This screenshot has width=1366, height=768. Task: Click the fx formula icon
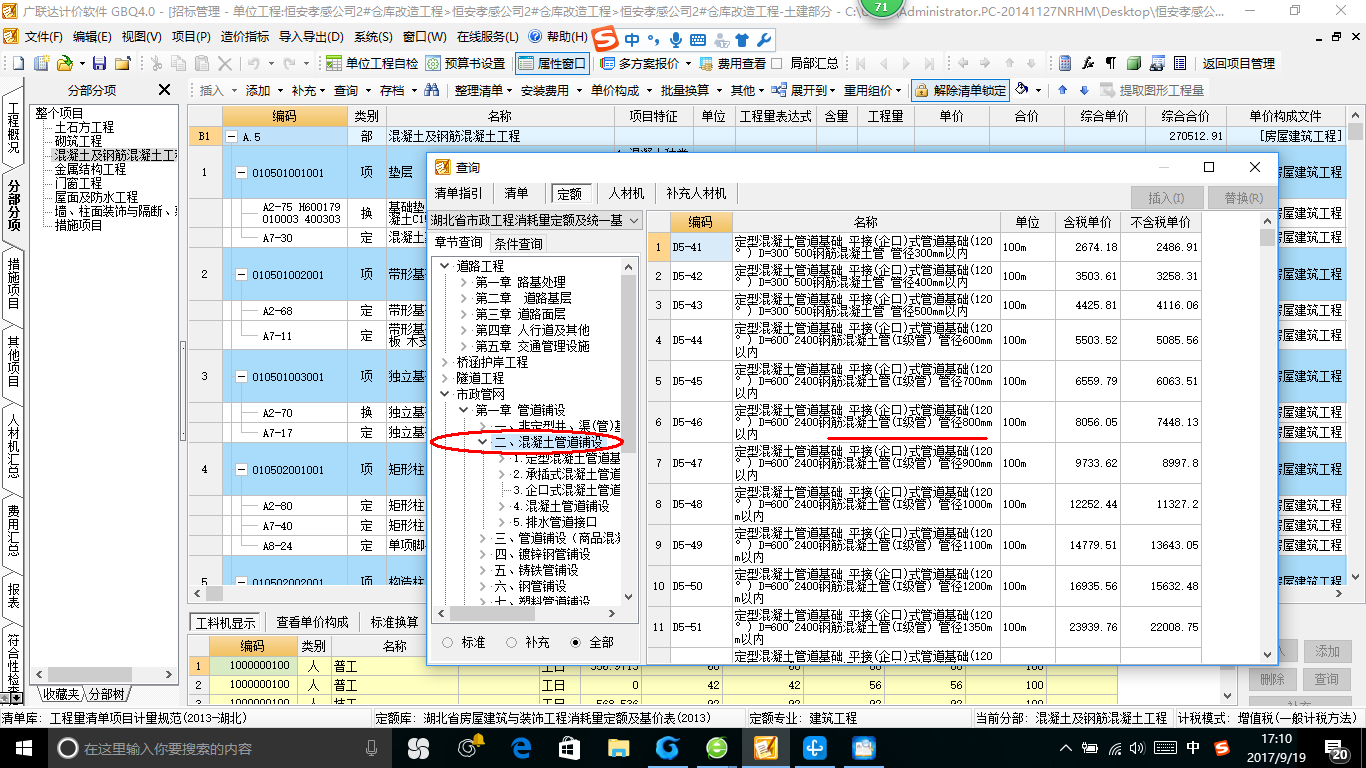point(1088,63)
